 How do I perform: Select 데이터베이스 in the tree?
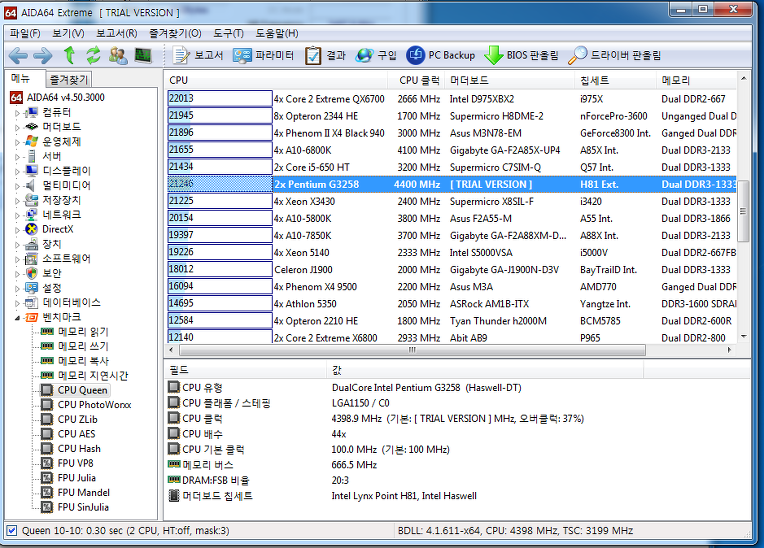point(71,302)
